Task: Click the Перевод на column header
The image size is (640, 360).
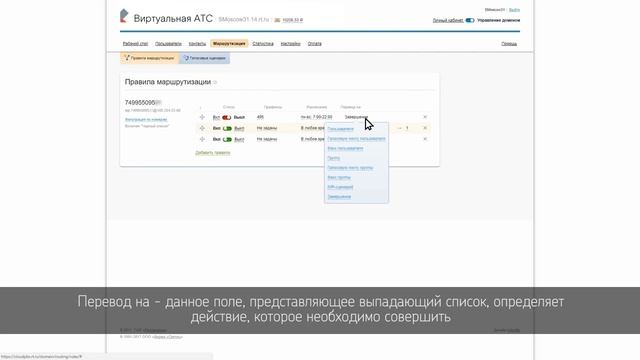Action: 351,107
